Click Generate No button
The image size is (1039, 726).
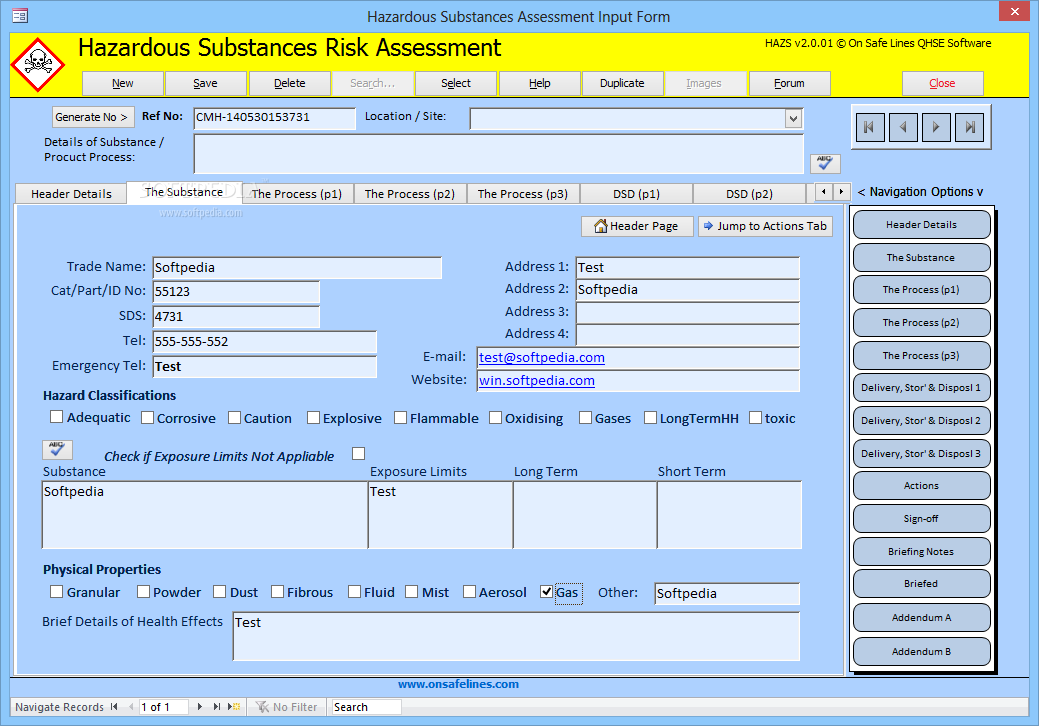[93, 117]
